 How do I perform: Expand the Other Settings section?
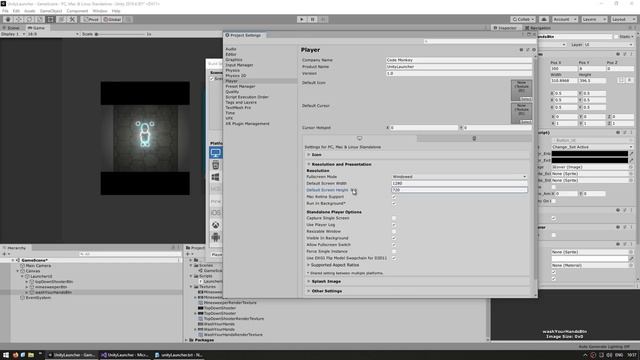(324, 291)
